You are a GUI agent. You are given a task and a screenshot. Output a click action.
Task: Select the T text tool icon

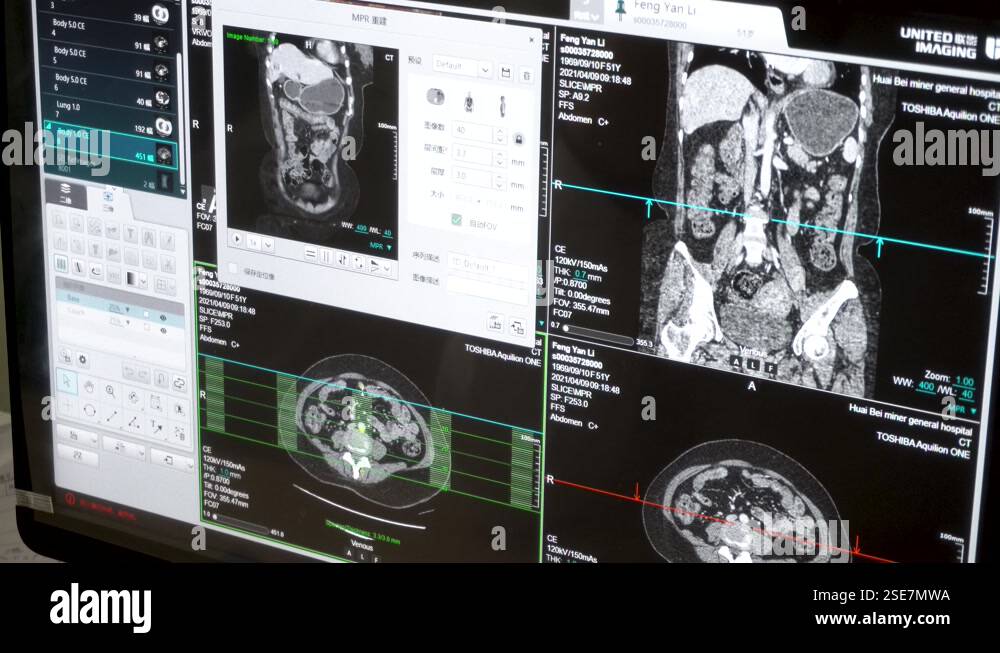point(130,234)
